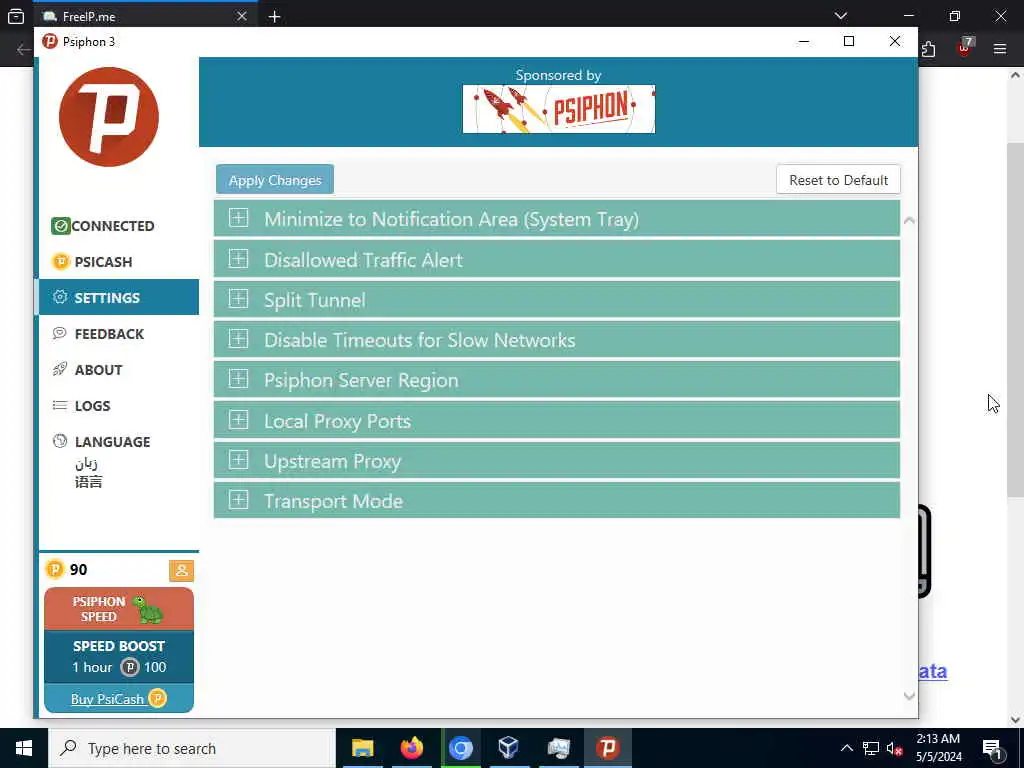Click the browser page vertical scrollbar
This screenshot has height=768, width=1024.
point(1015,320)
